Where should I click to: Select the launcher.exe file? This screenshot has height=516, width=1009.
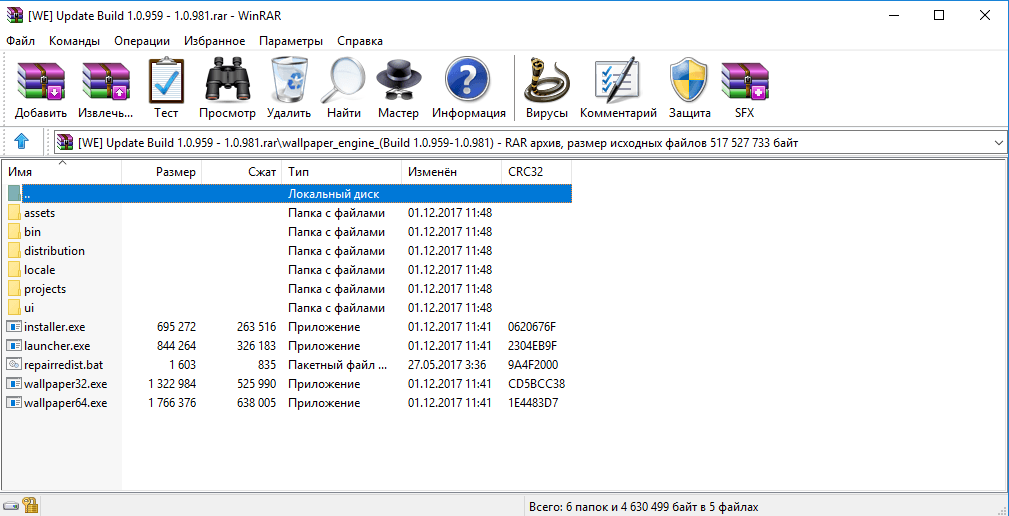point(289,346)
